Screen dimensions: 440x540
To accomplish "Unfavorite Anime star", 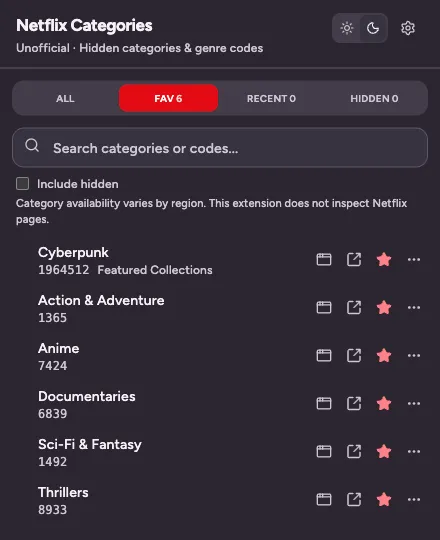I will click(384, 355).
